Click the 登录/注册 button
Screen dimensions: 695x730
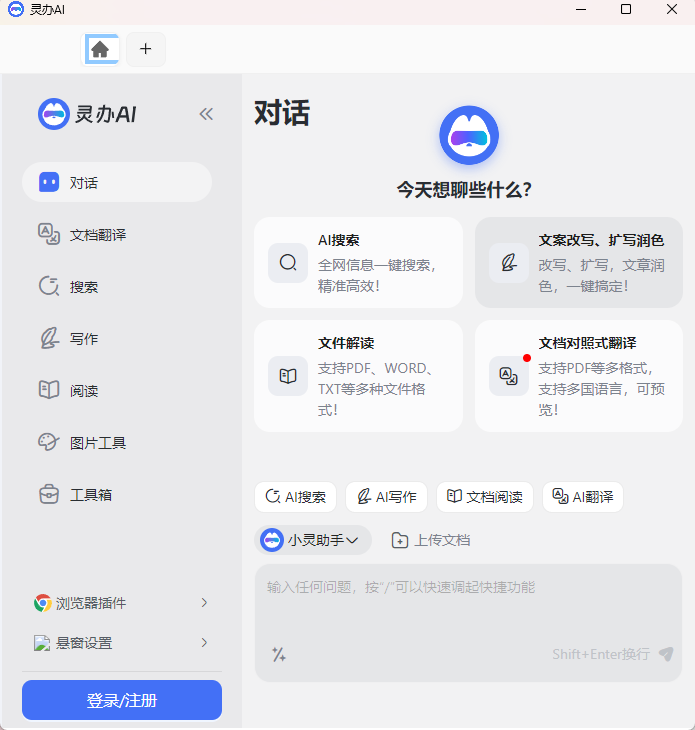[x=122, y=700]
